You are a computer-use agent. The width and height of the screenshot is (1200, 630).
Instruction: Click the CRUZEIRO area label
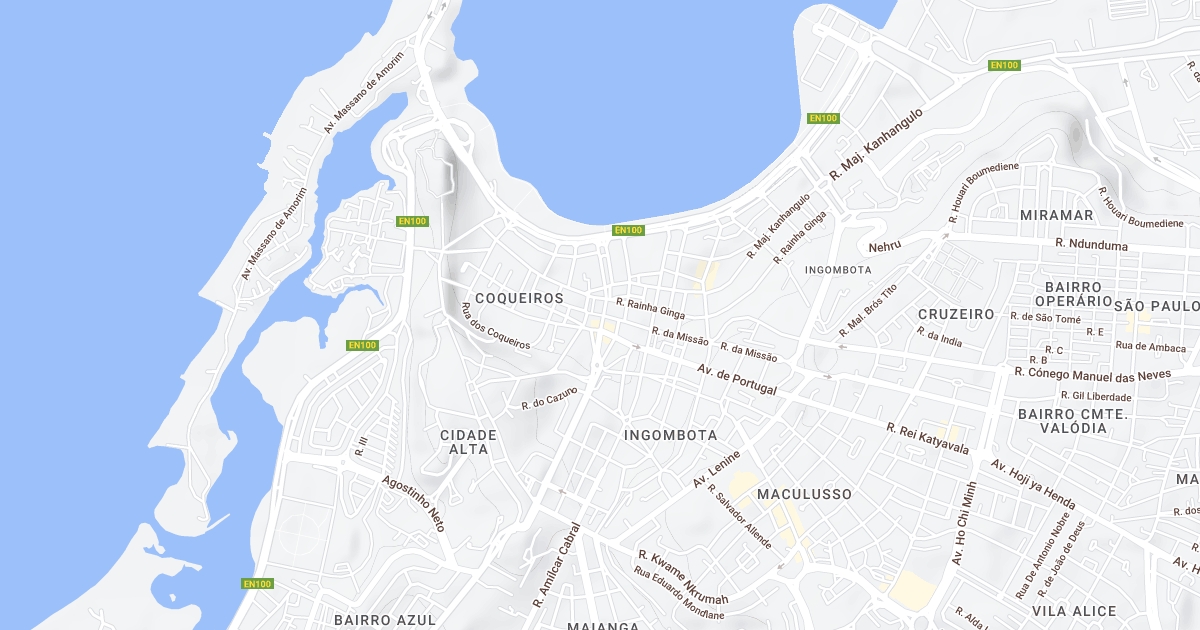(x=956, y=314)
